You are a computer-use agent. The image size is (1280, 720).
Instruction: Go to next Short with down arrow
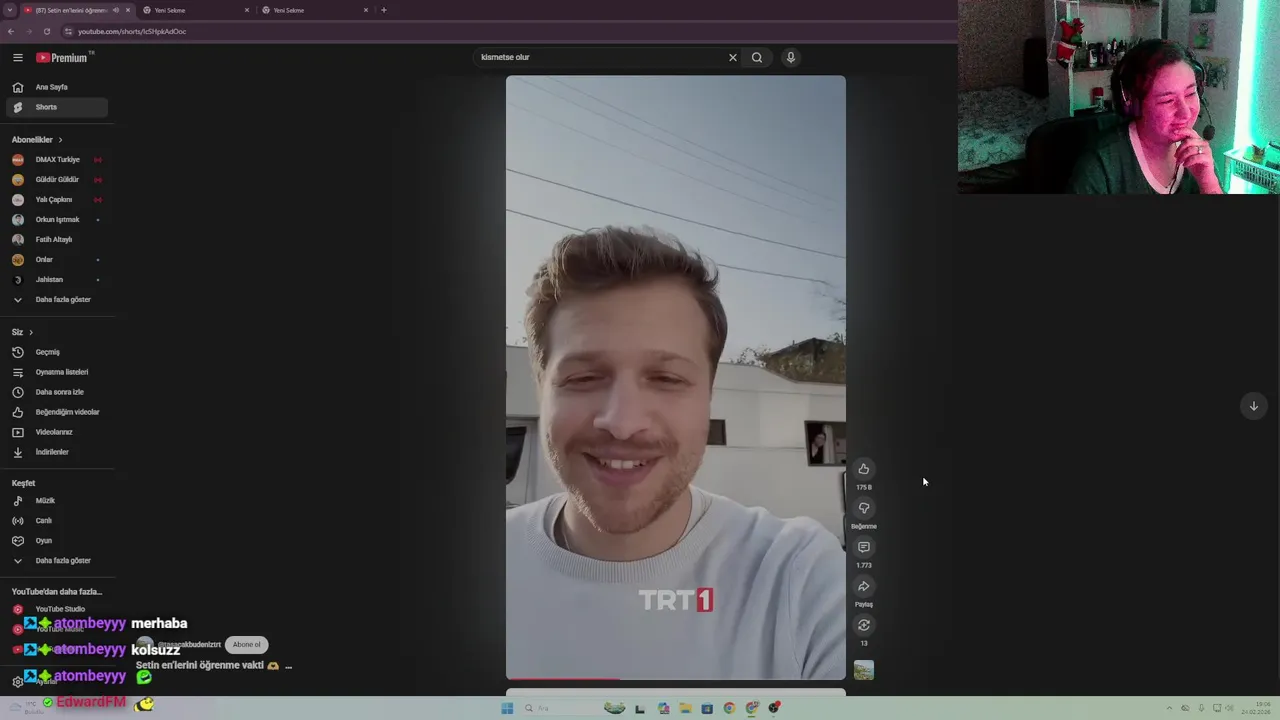pyautogui.click(x=1253, y=406)
